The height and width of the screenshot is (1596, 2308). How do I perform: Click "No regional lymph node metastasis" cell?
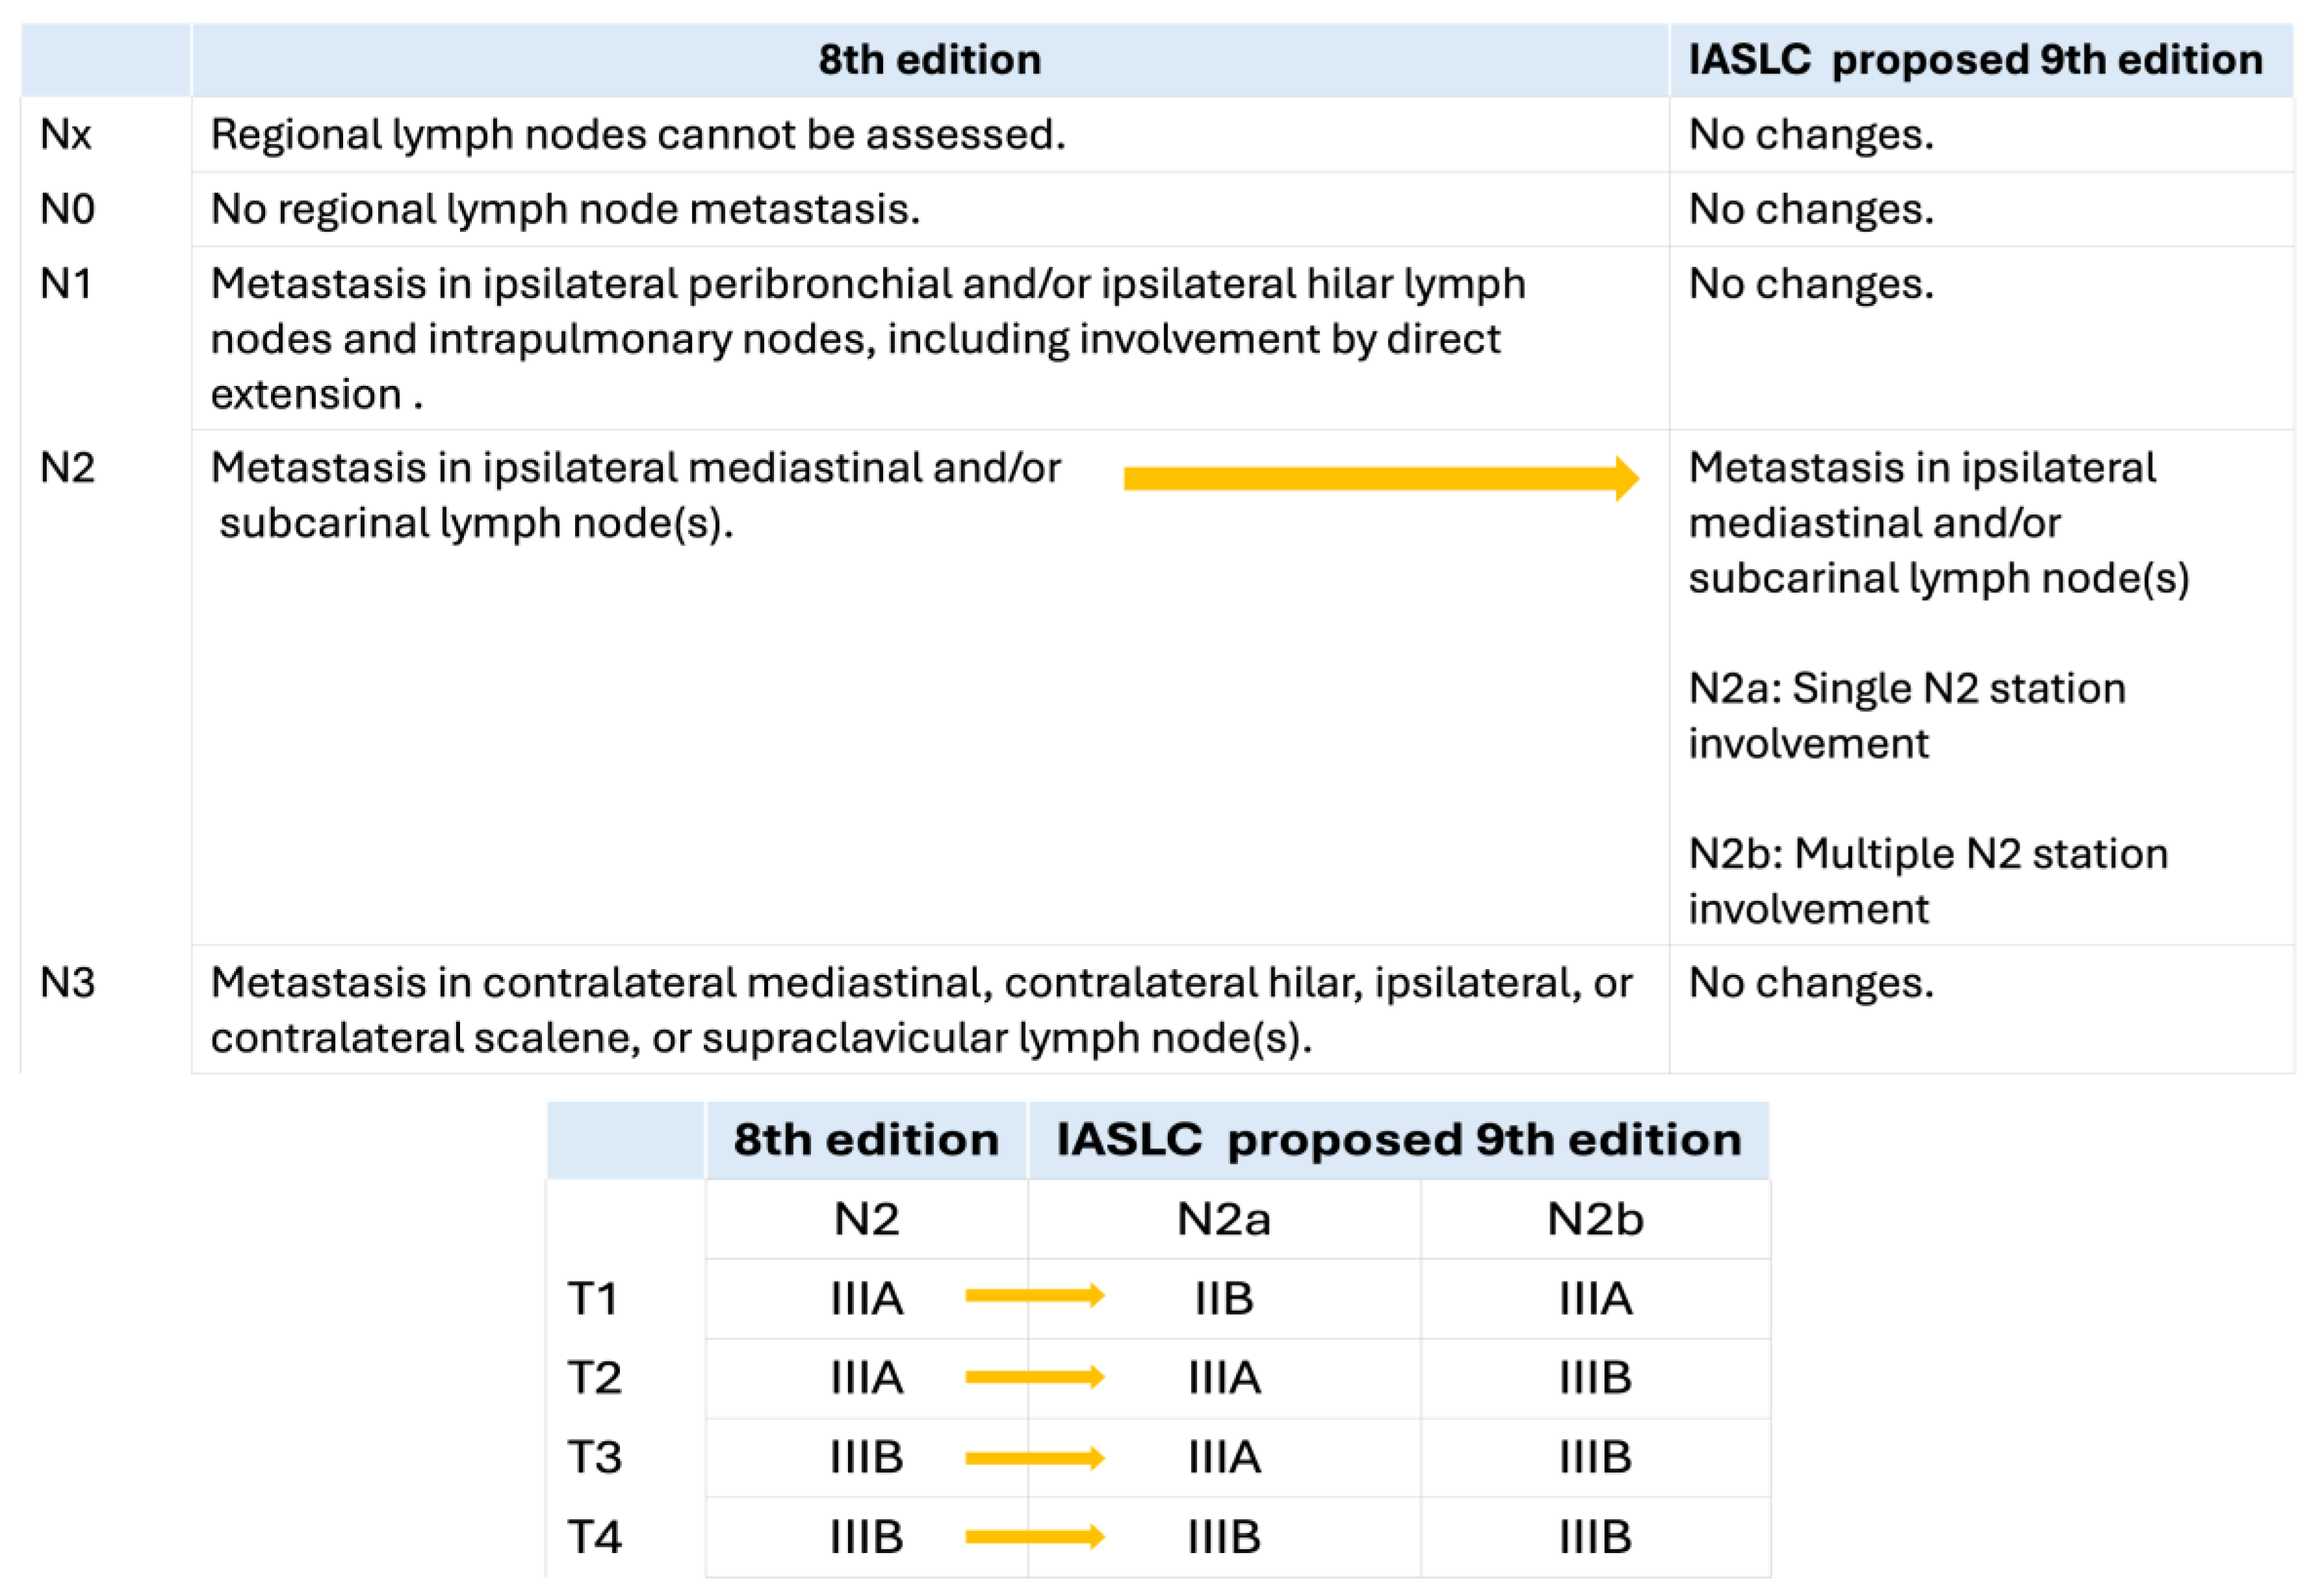click(565, 209)
